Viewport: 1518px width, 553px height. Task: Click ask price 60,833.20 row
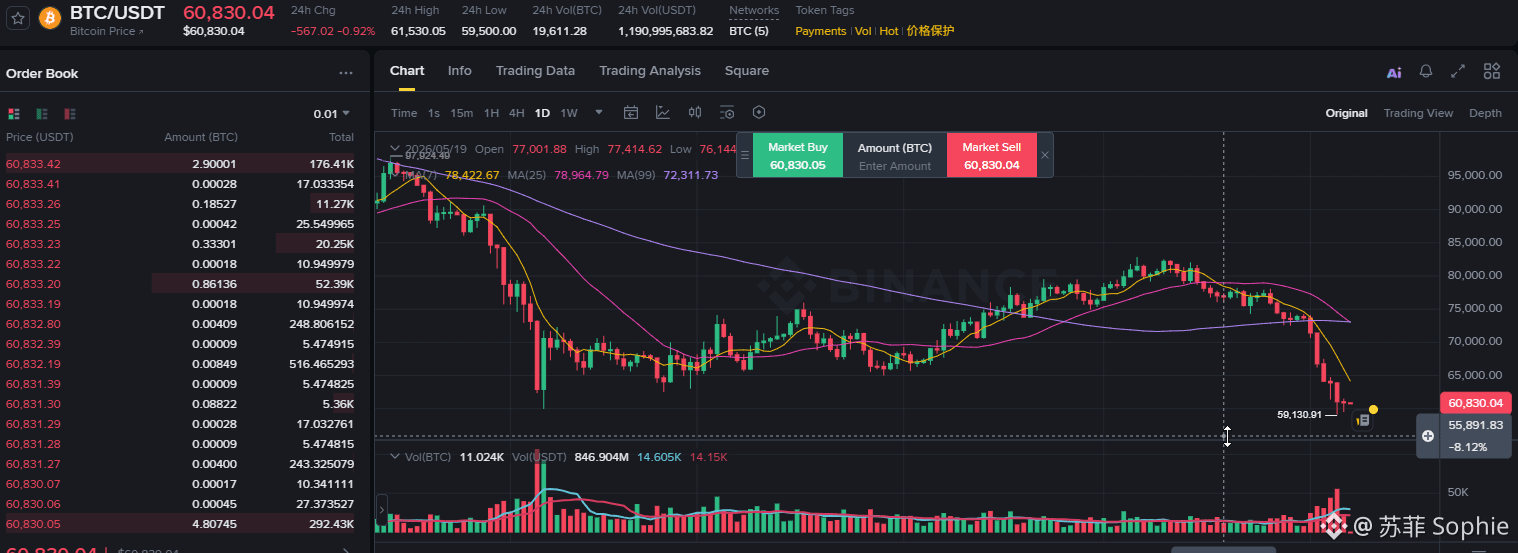pyautogui.click(x=181, y=284)
